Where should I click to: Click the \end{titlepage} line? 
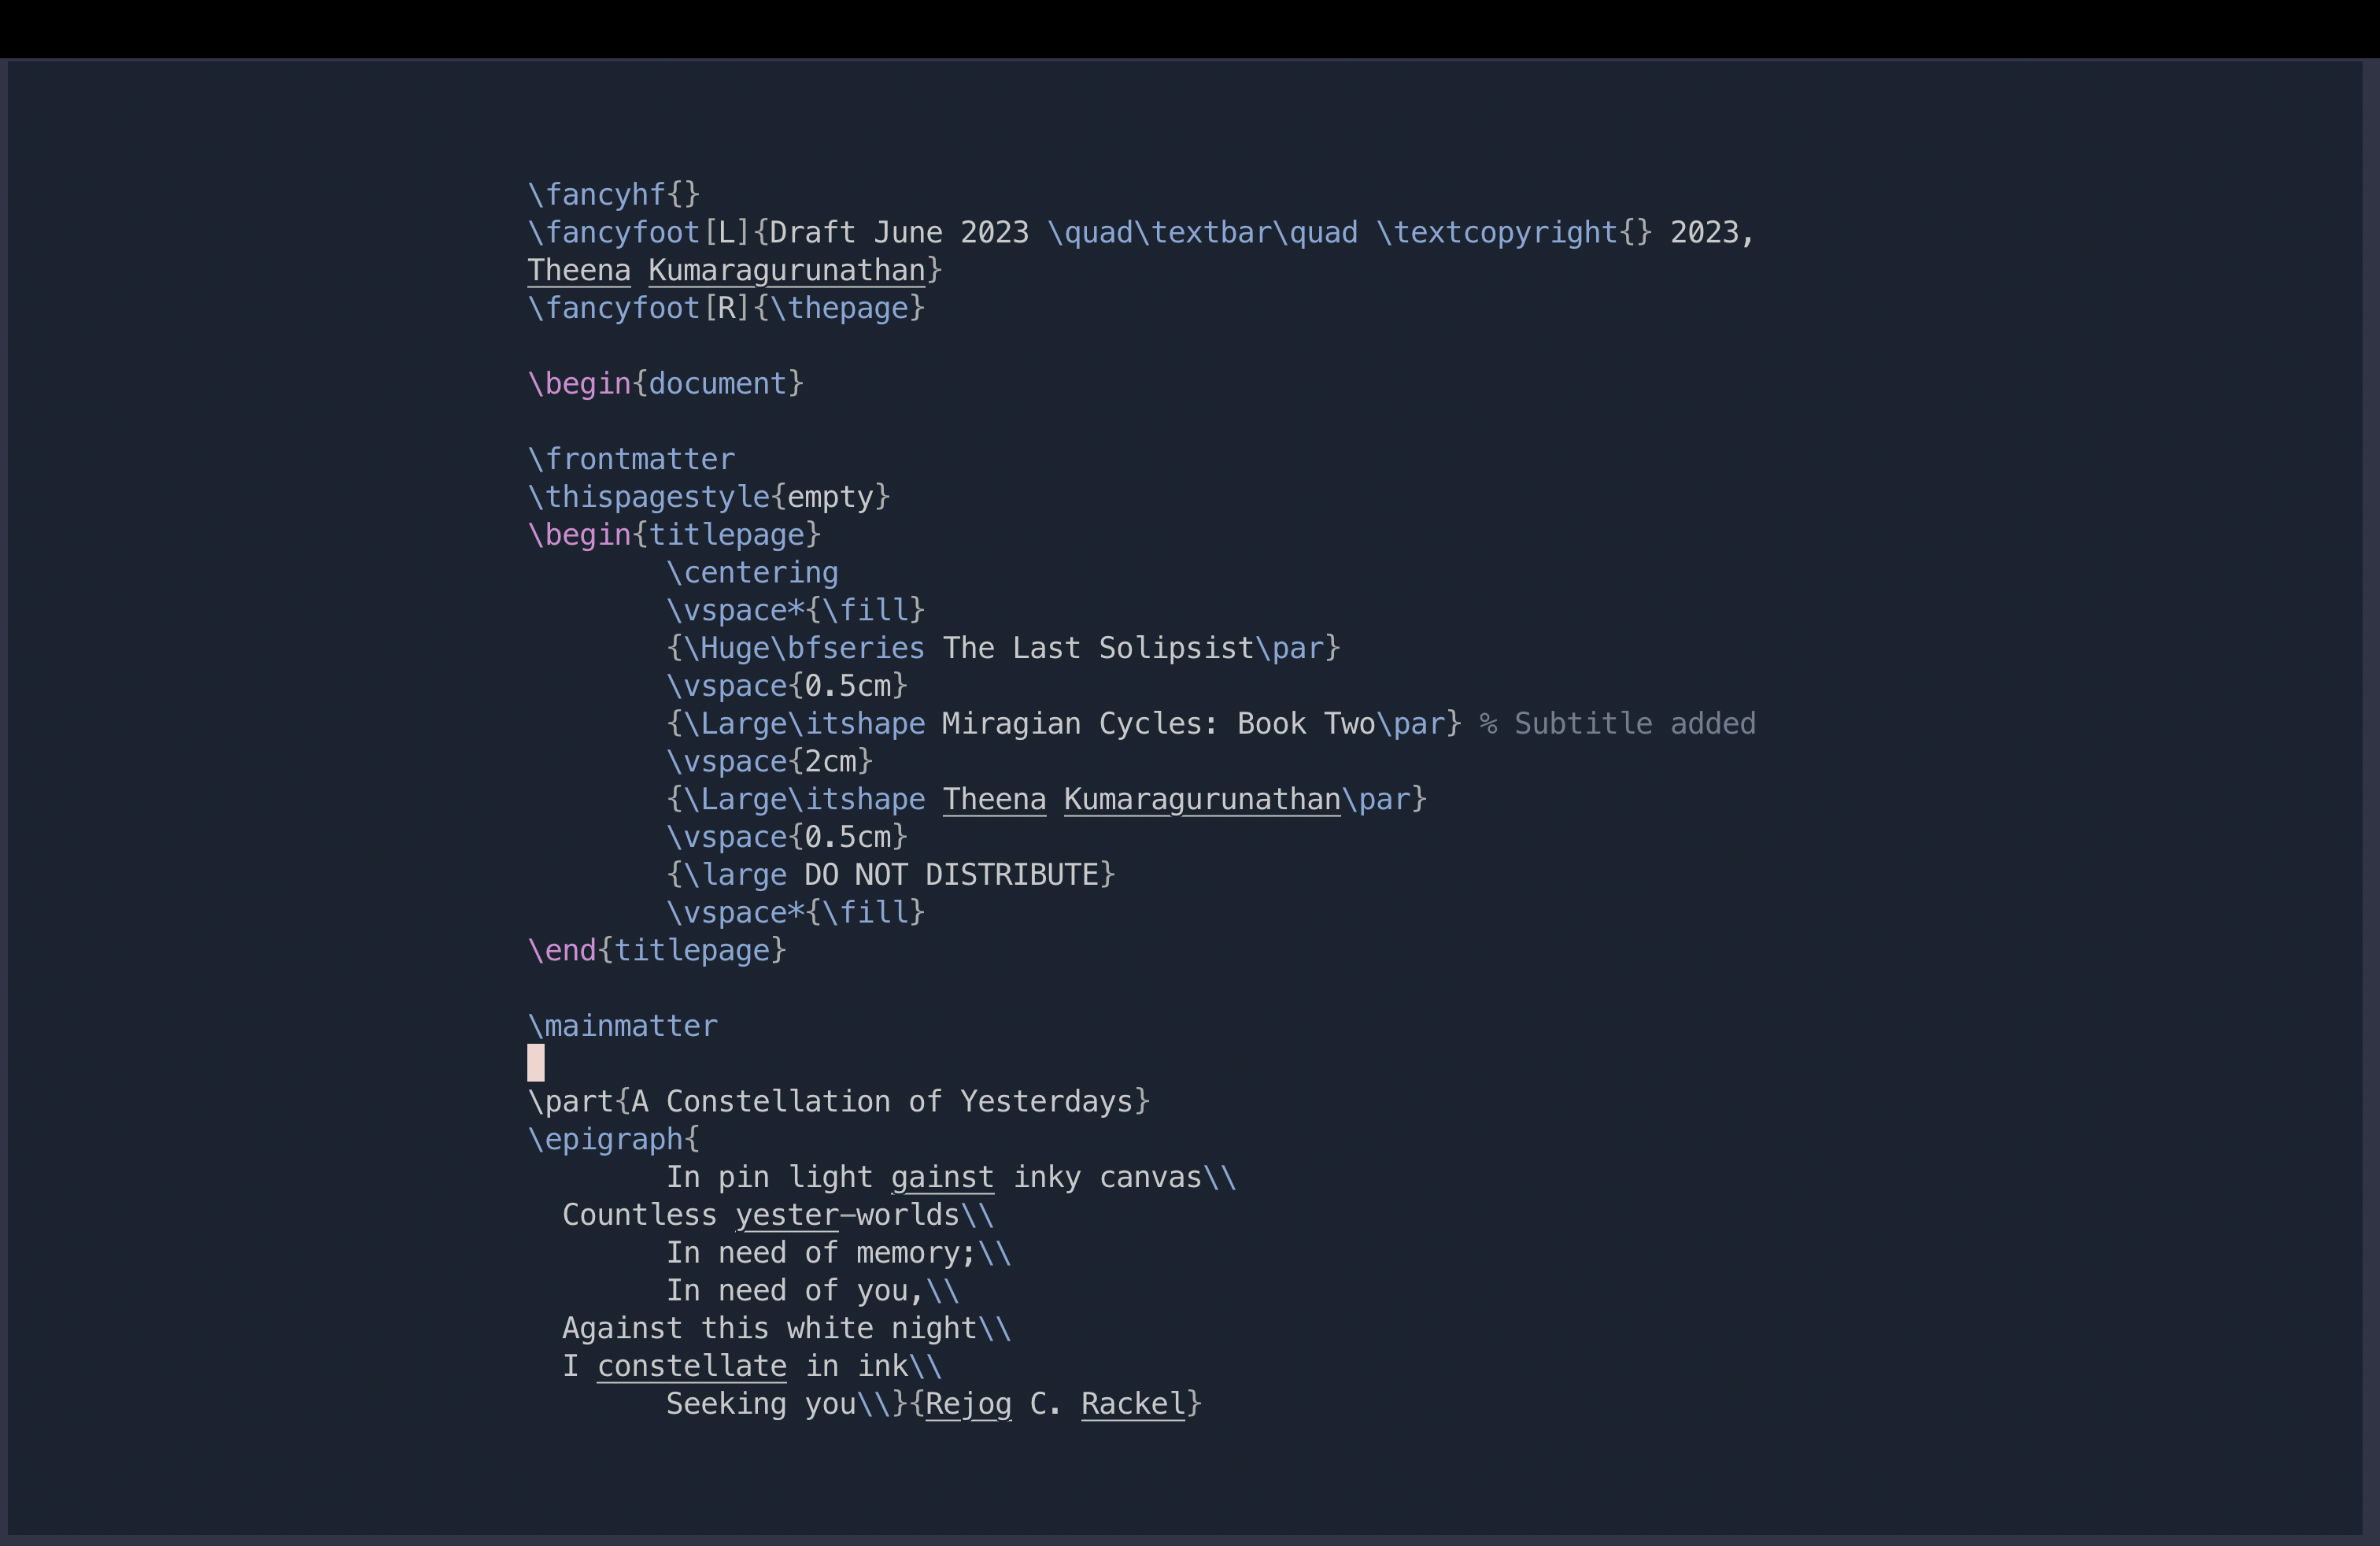point(657,950)
